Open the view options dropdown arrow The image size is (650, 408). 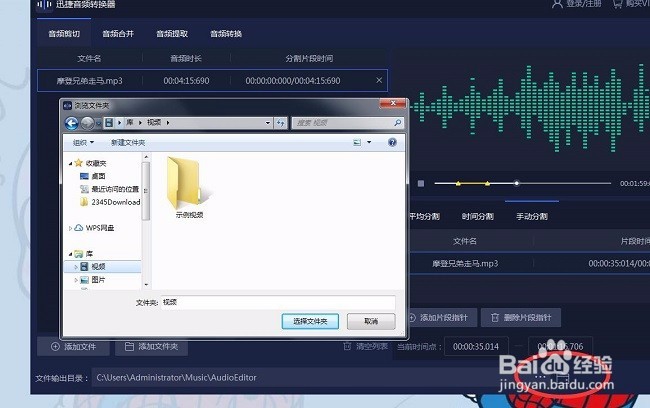(369, 143)
